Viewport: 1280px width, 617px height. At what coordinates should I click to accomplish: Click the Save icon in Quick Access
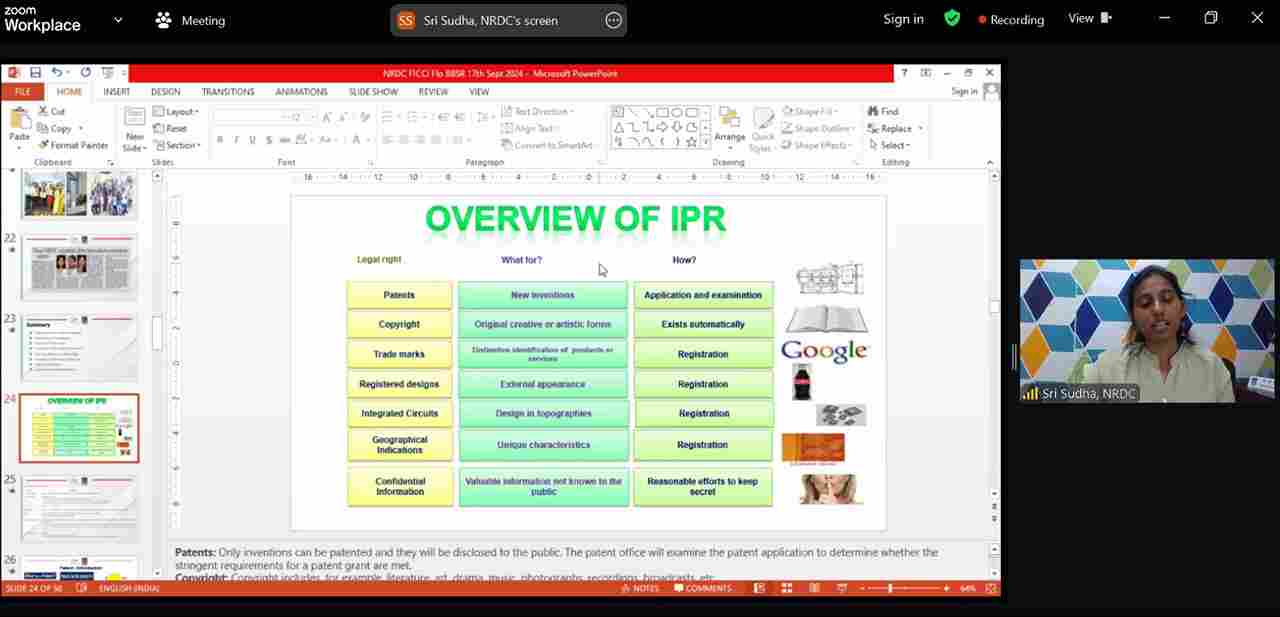click(x=35, y=73)
